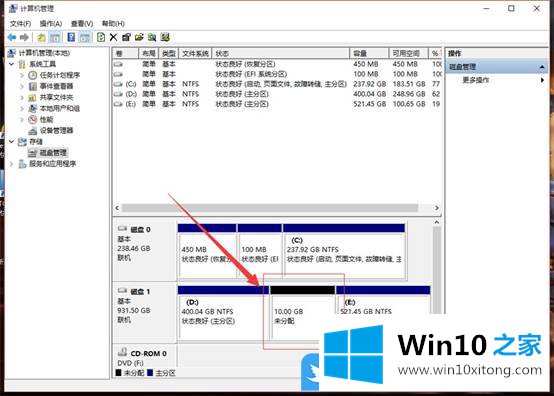Select the (E:) 521.45 GB NTFS partition block
This screenshot has width=554, height=396.
[383, 300]
